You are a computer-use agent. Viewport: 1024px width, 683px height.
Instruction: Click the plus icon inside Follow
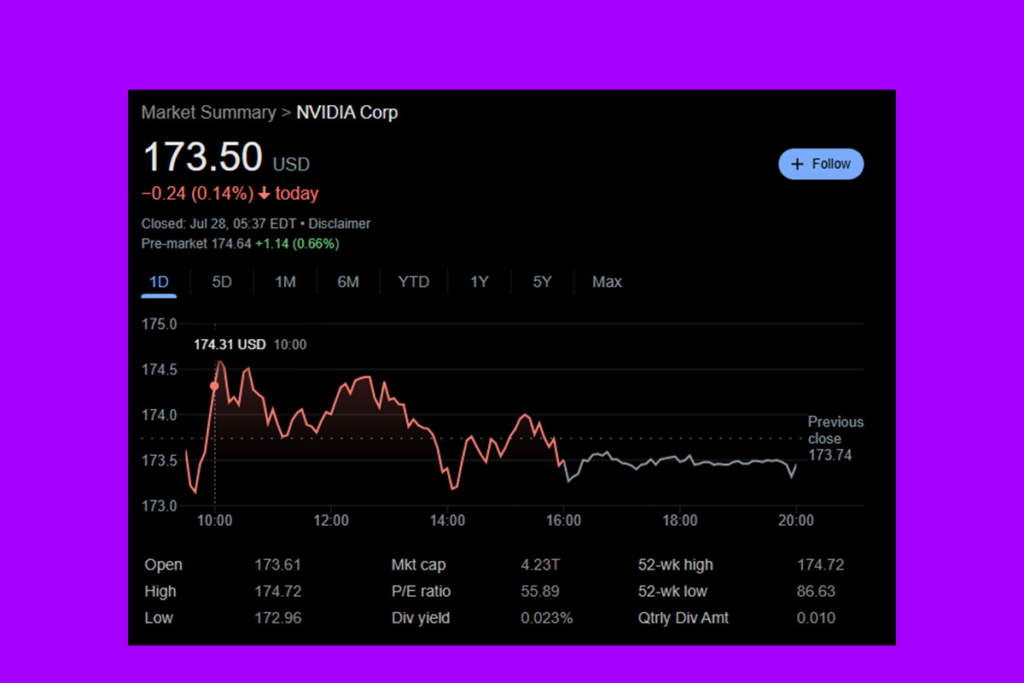tap(797, 164)
